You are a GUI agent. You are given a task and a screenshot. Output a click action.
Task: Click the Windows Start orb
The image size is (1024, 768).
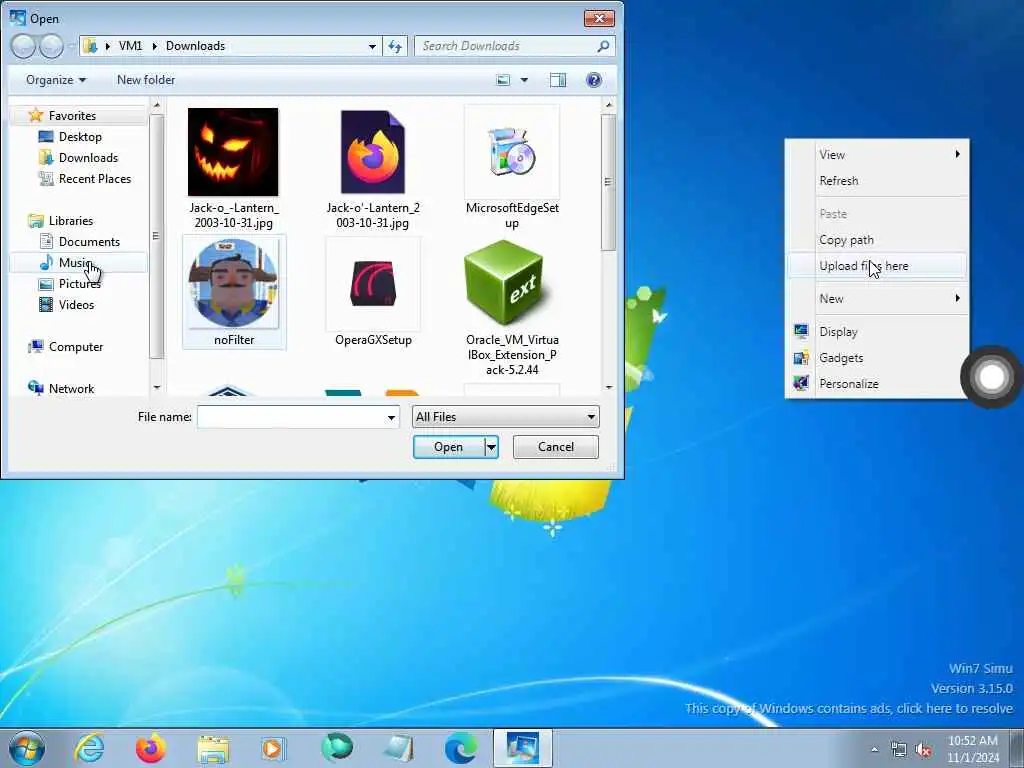coord(27,748)
